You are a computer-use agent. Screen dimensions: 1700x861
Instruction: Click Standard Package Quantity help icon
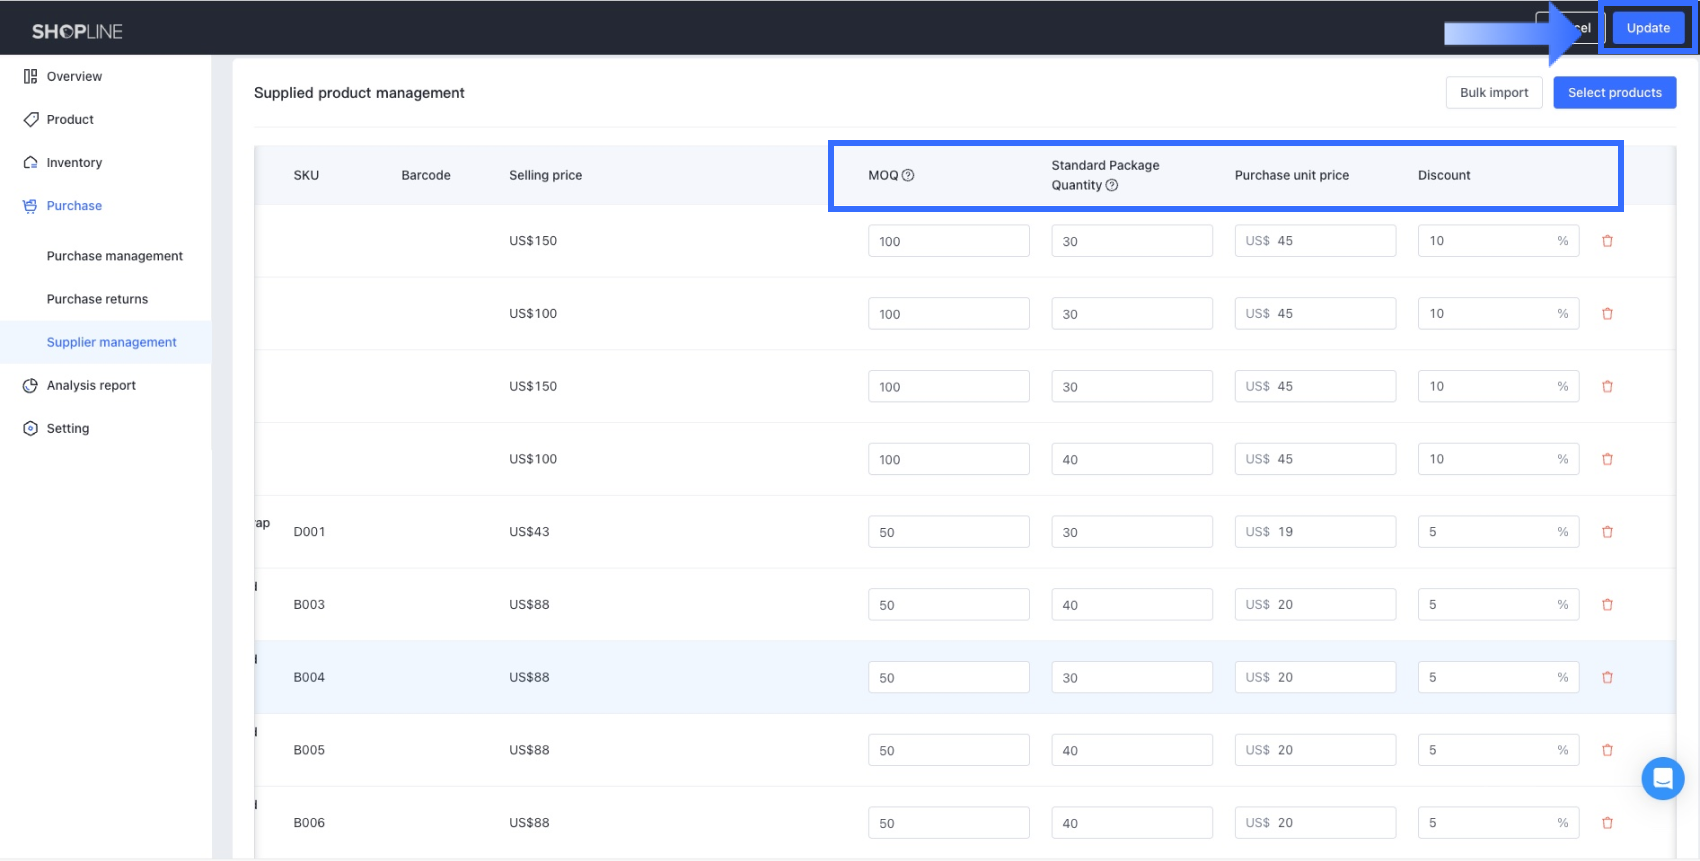click(1112, 185)
